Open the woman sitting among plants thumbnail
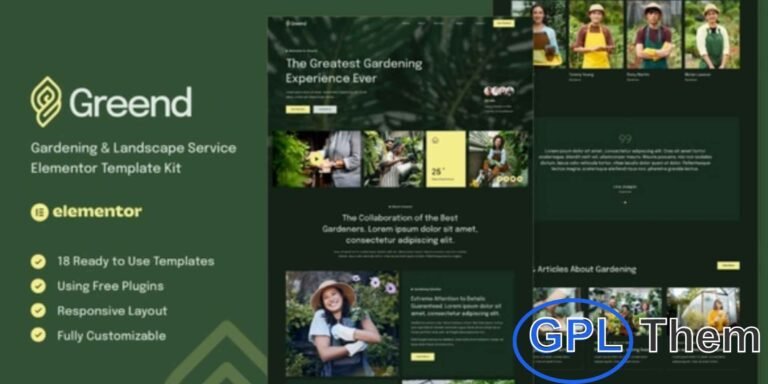 point(498,159)
